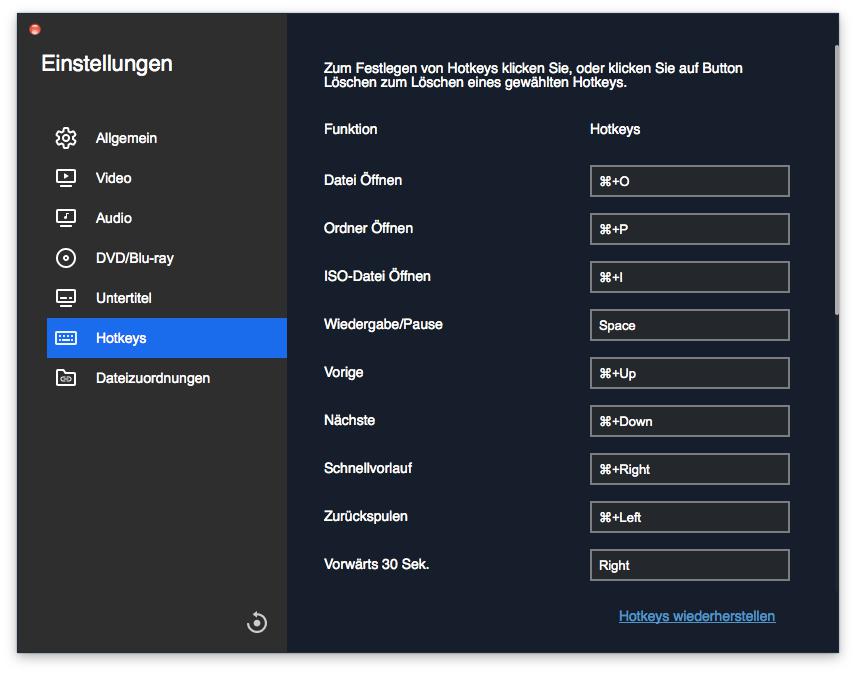
Task: Click the vertical scrollbar of hotkey list
Action: coord(836,180)
